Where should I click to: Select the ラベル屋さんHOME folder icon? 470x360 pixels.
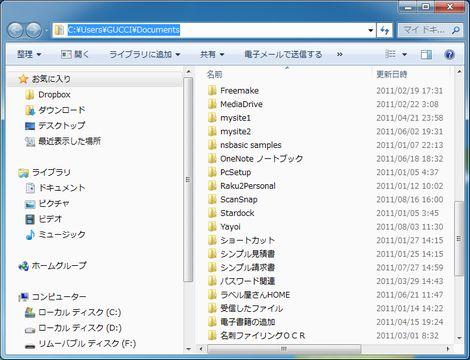(x=212, y=295)
